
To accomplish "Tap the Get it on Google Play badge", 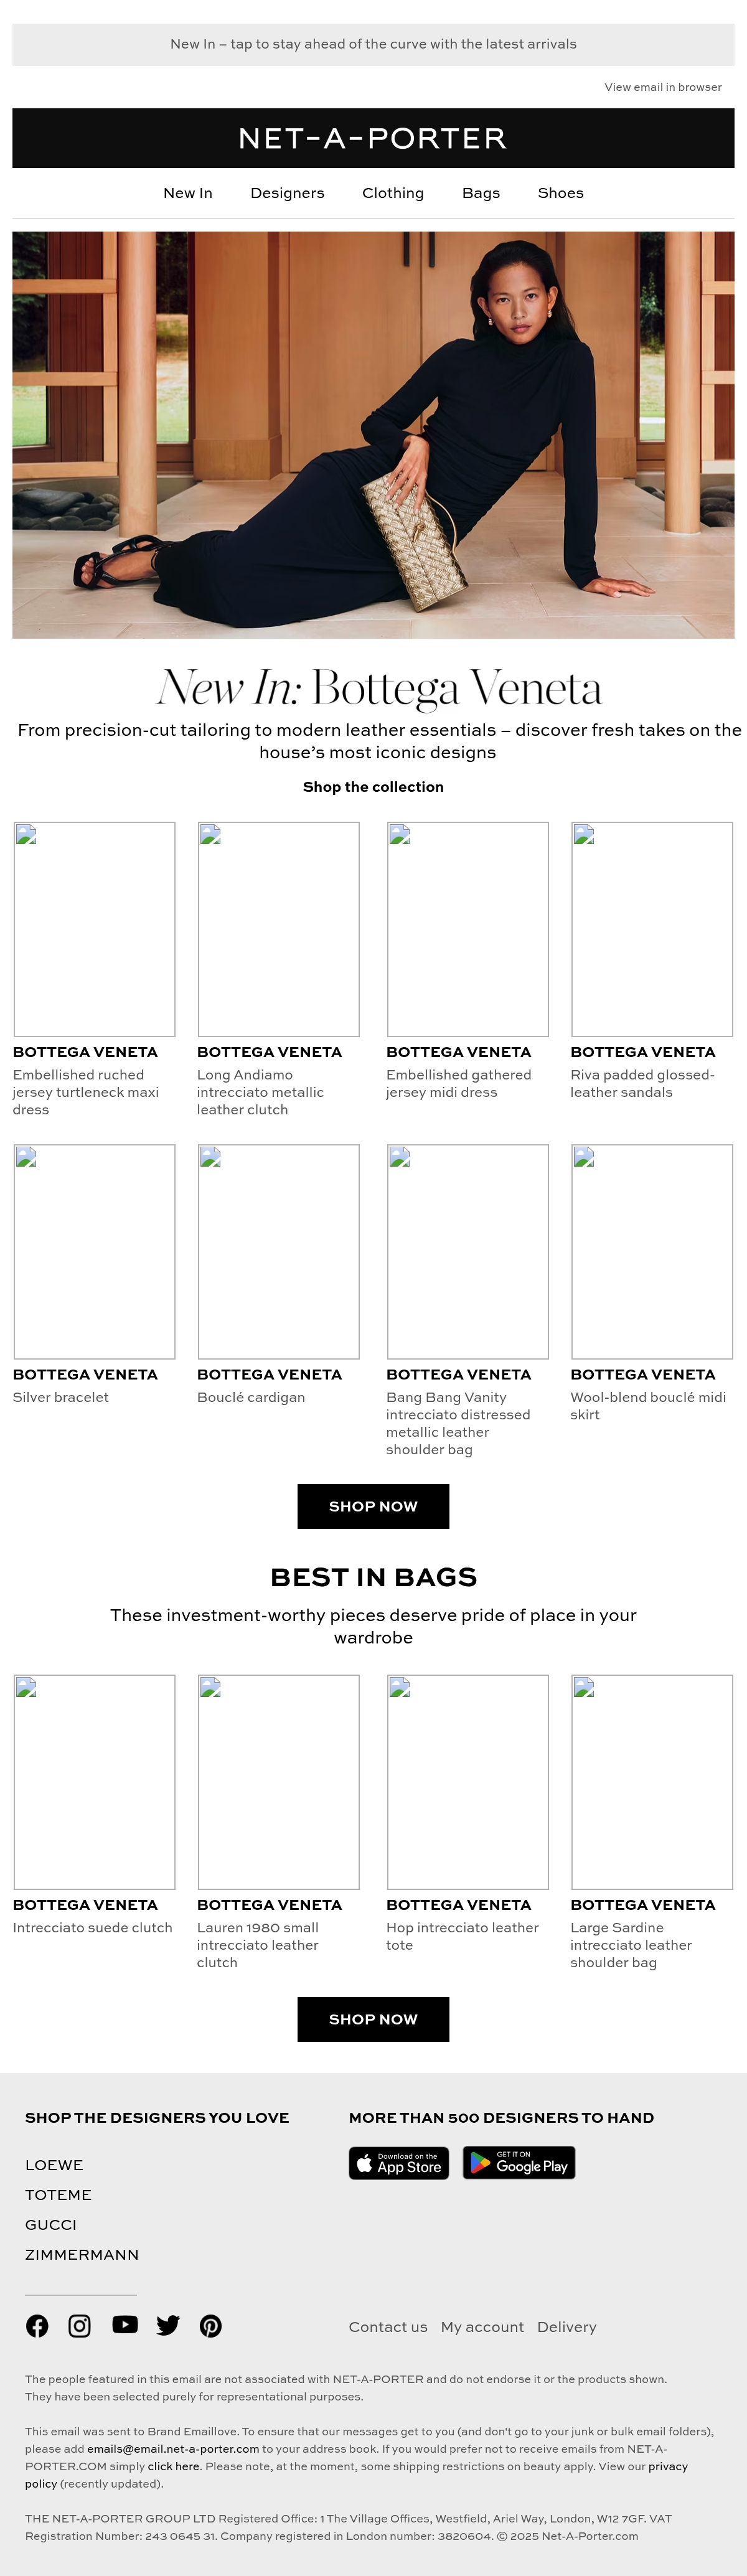I will coord(519,2163).
